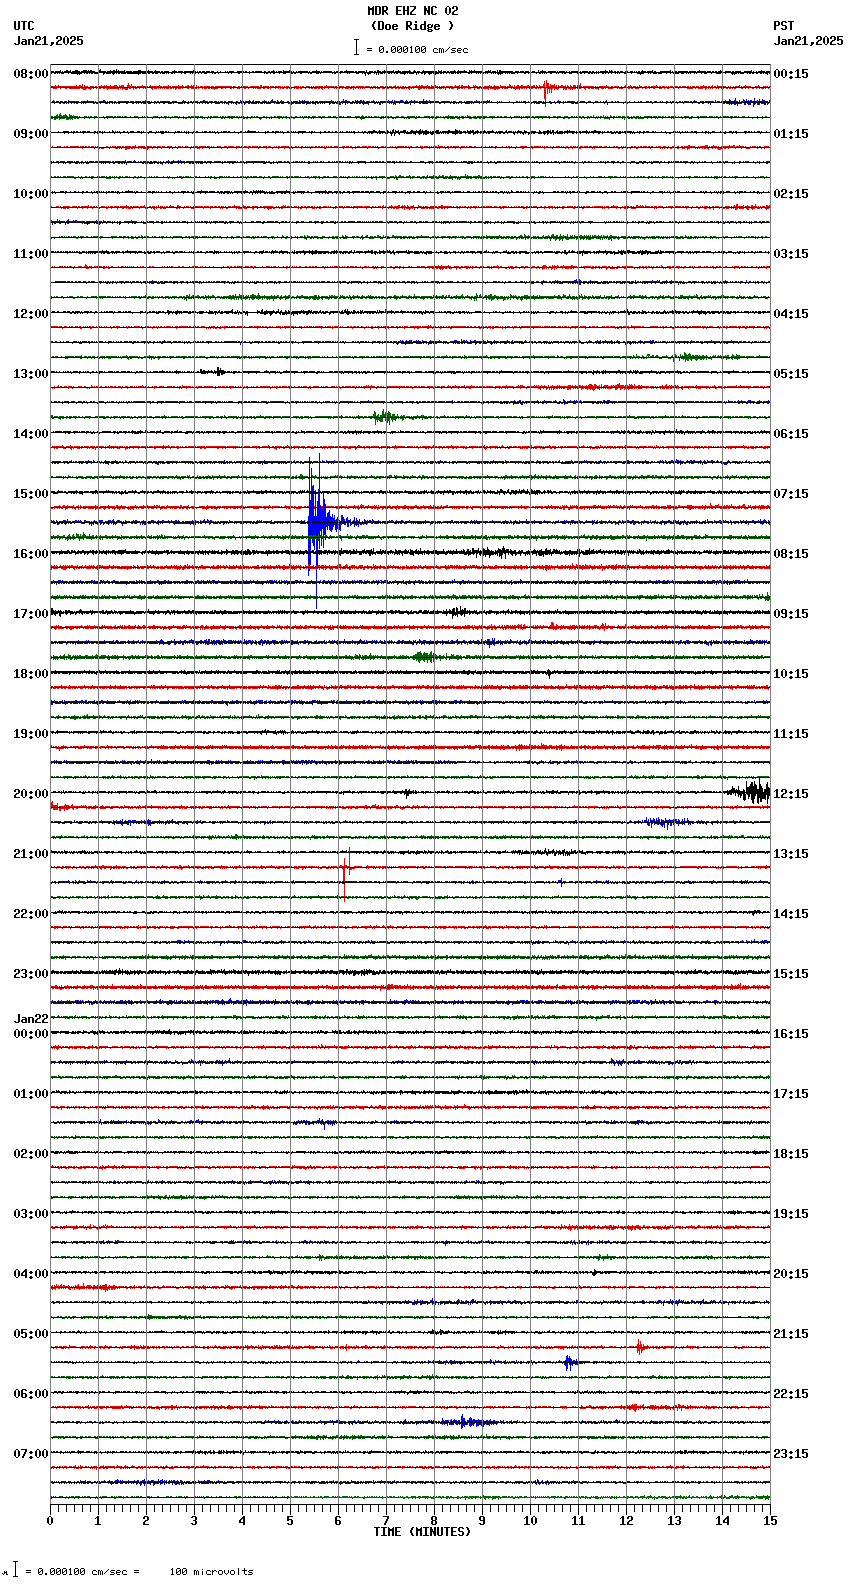
Task: Click the red event on the 08:15 trace
Action: point(548,88)
